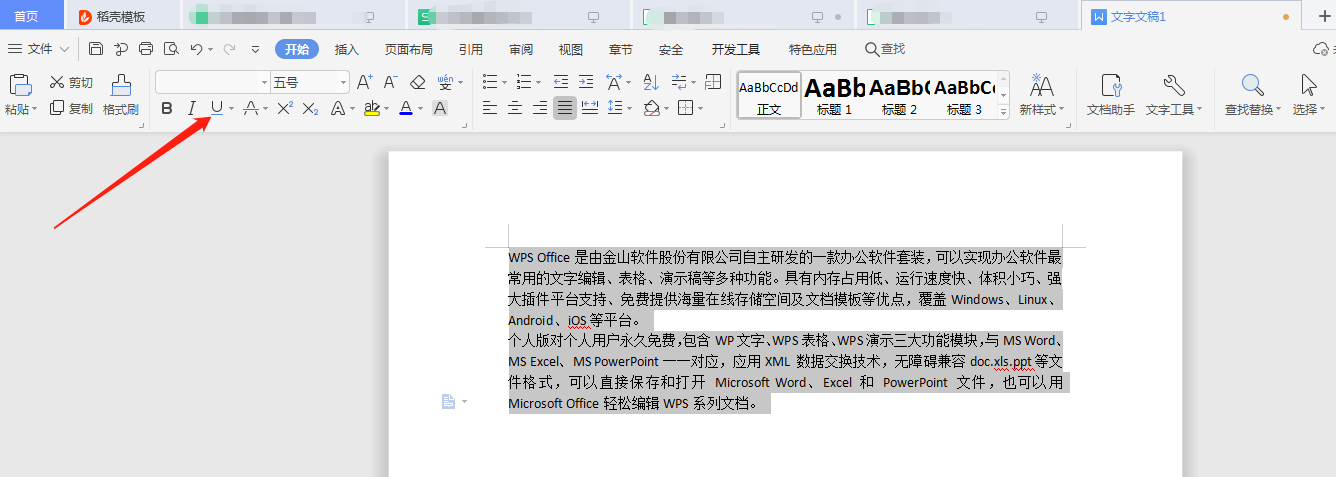Screen dimensions: 1336x477
Task: Expand the styles gallery more arrow
Action: click(1004, 113)
